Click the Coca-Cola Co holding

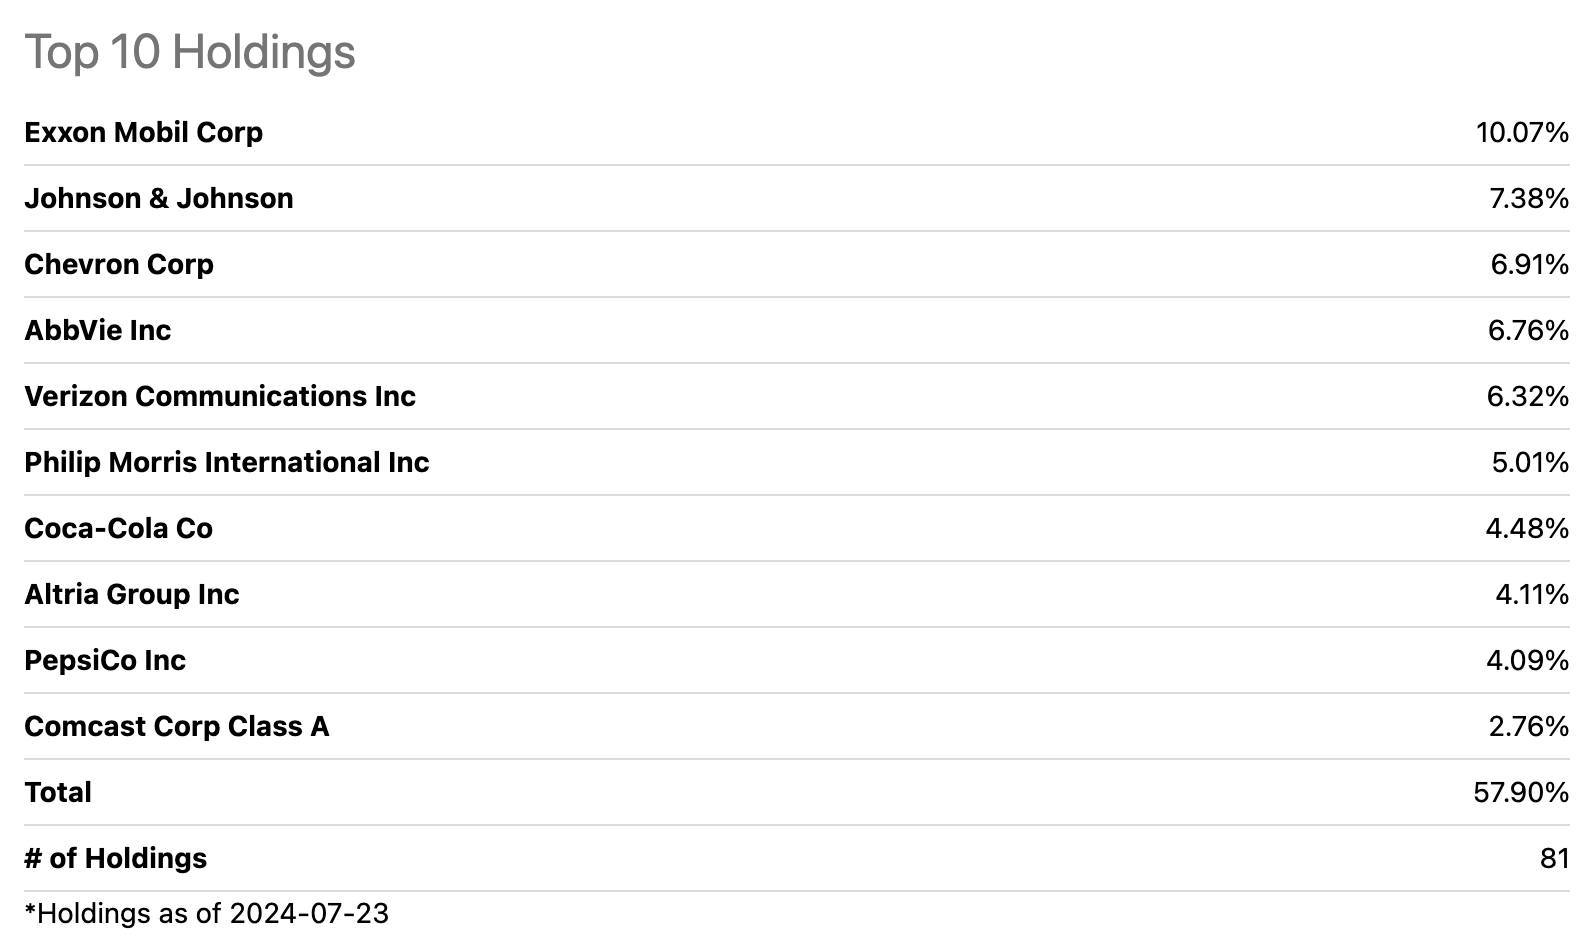[x=118, y=529]
